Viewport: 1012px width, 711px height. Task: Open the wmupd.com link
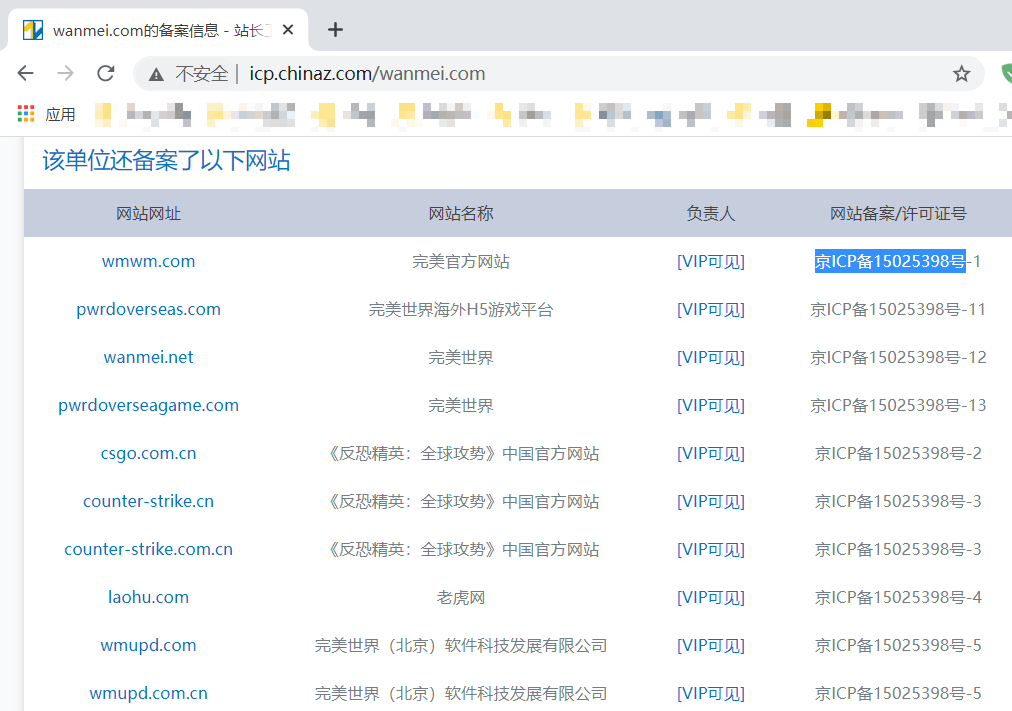[x=148, y=645]
